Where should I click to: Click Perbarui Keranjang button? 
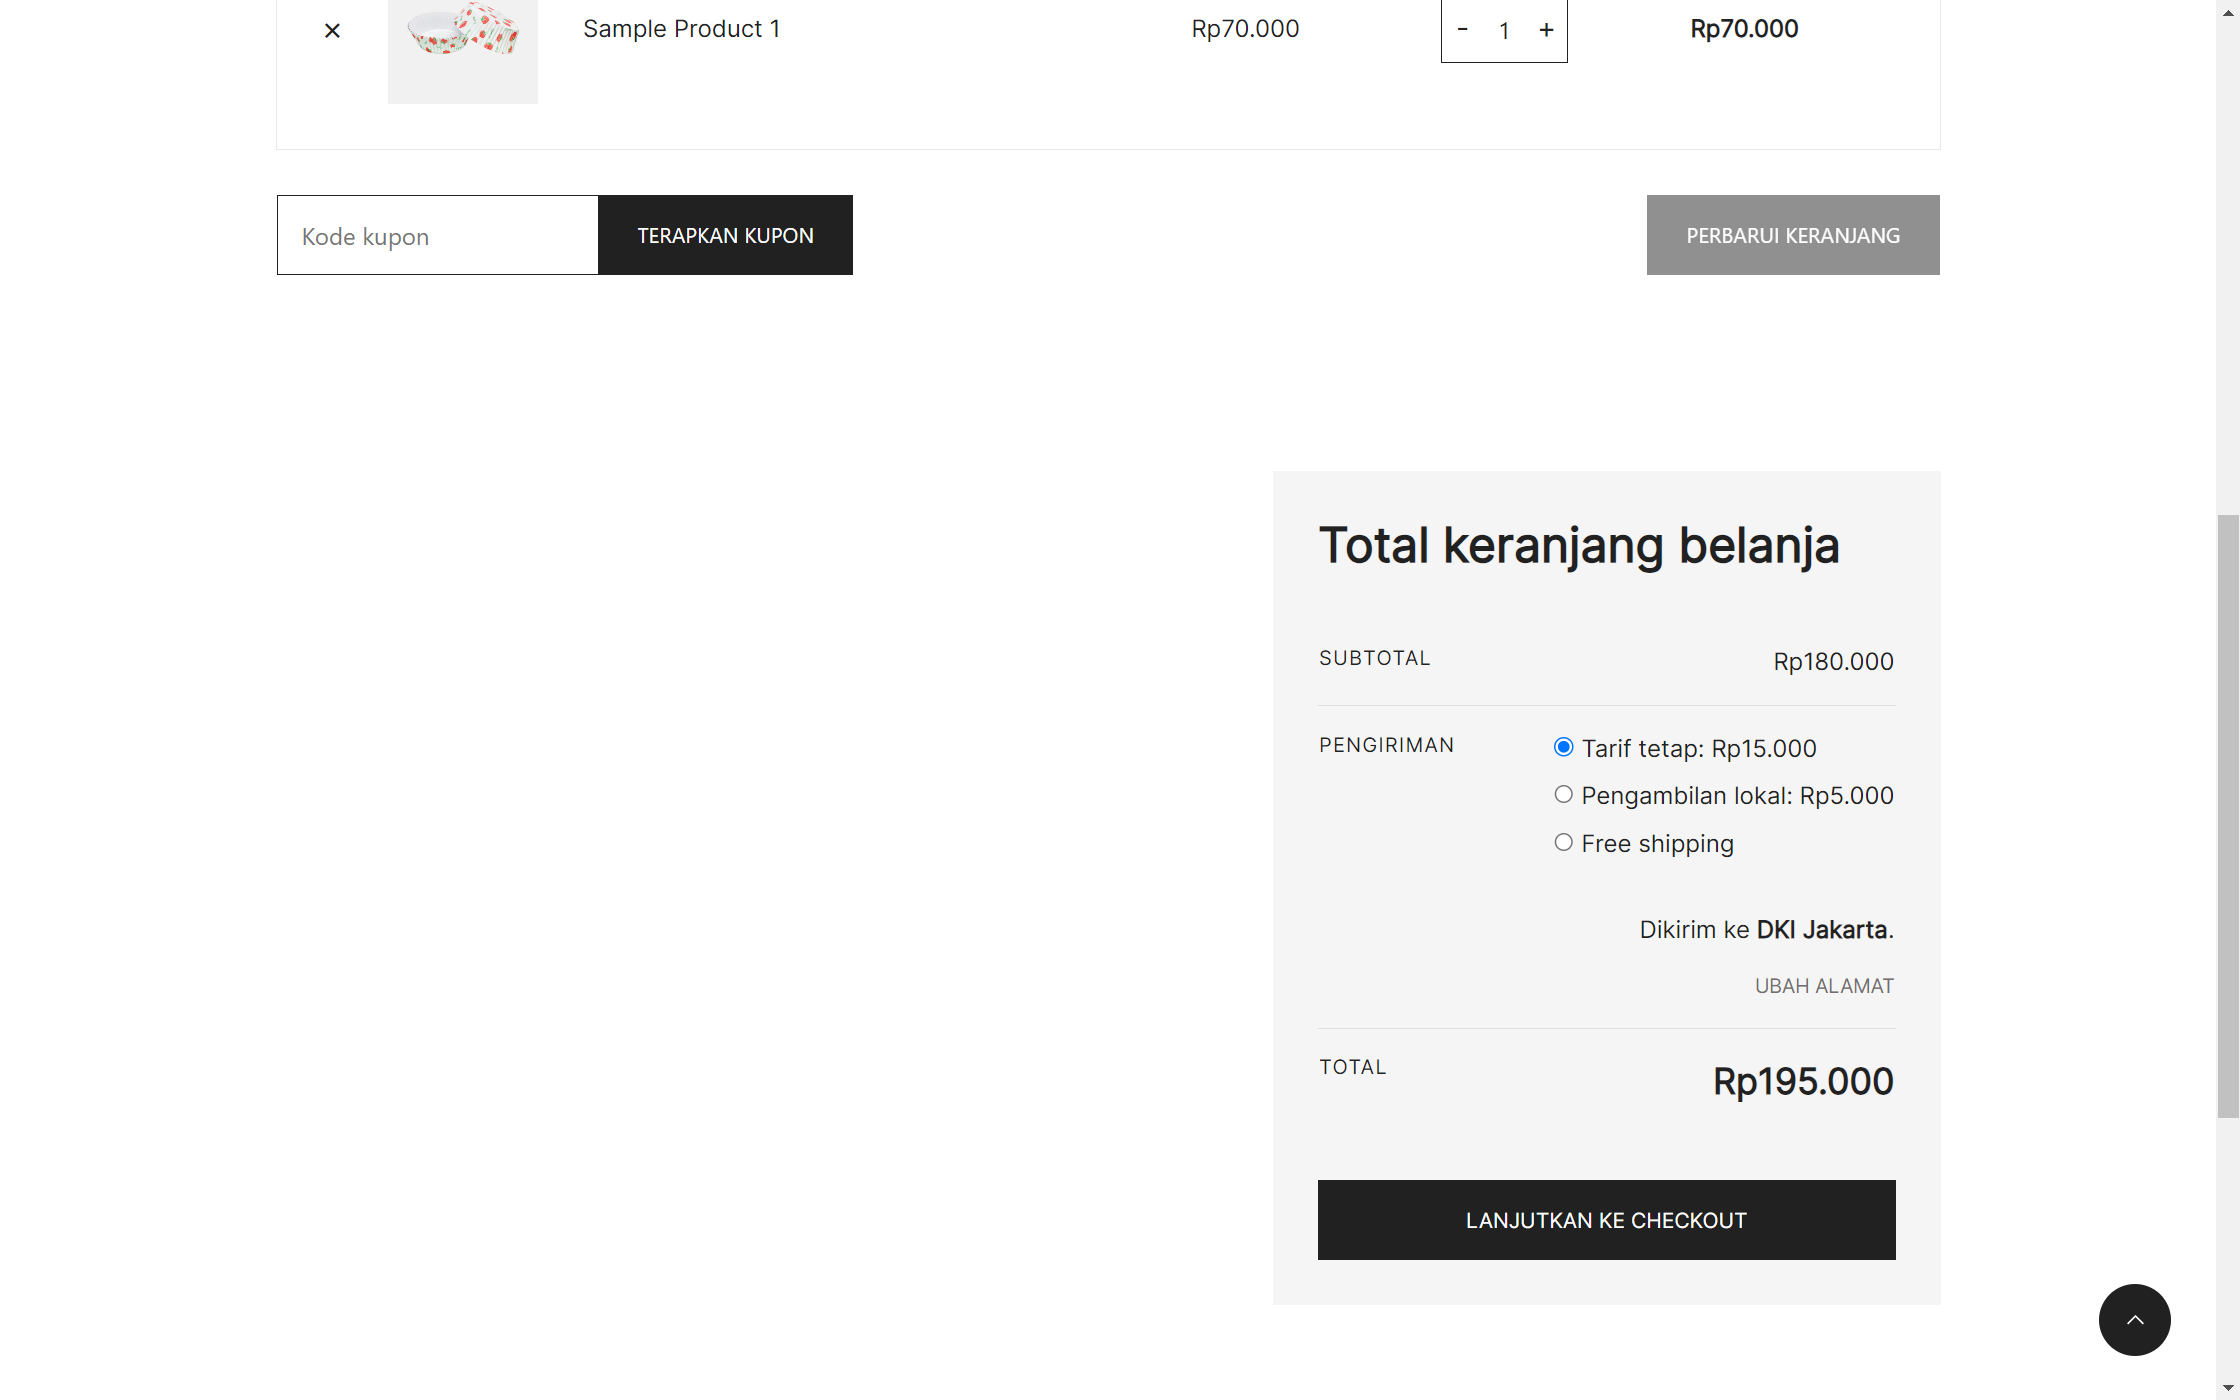click(x=1793, y=236)
